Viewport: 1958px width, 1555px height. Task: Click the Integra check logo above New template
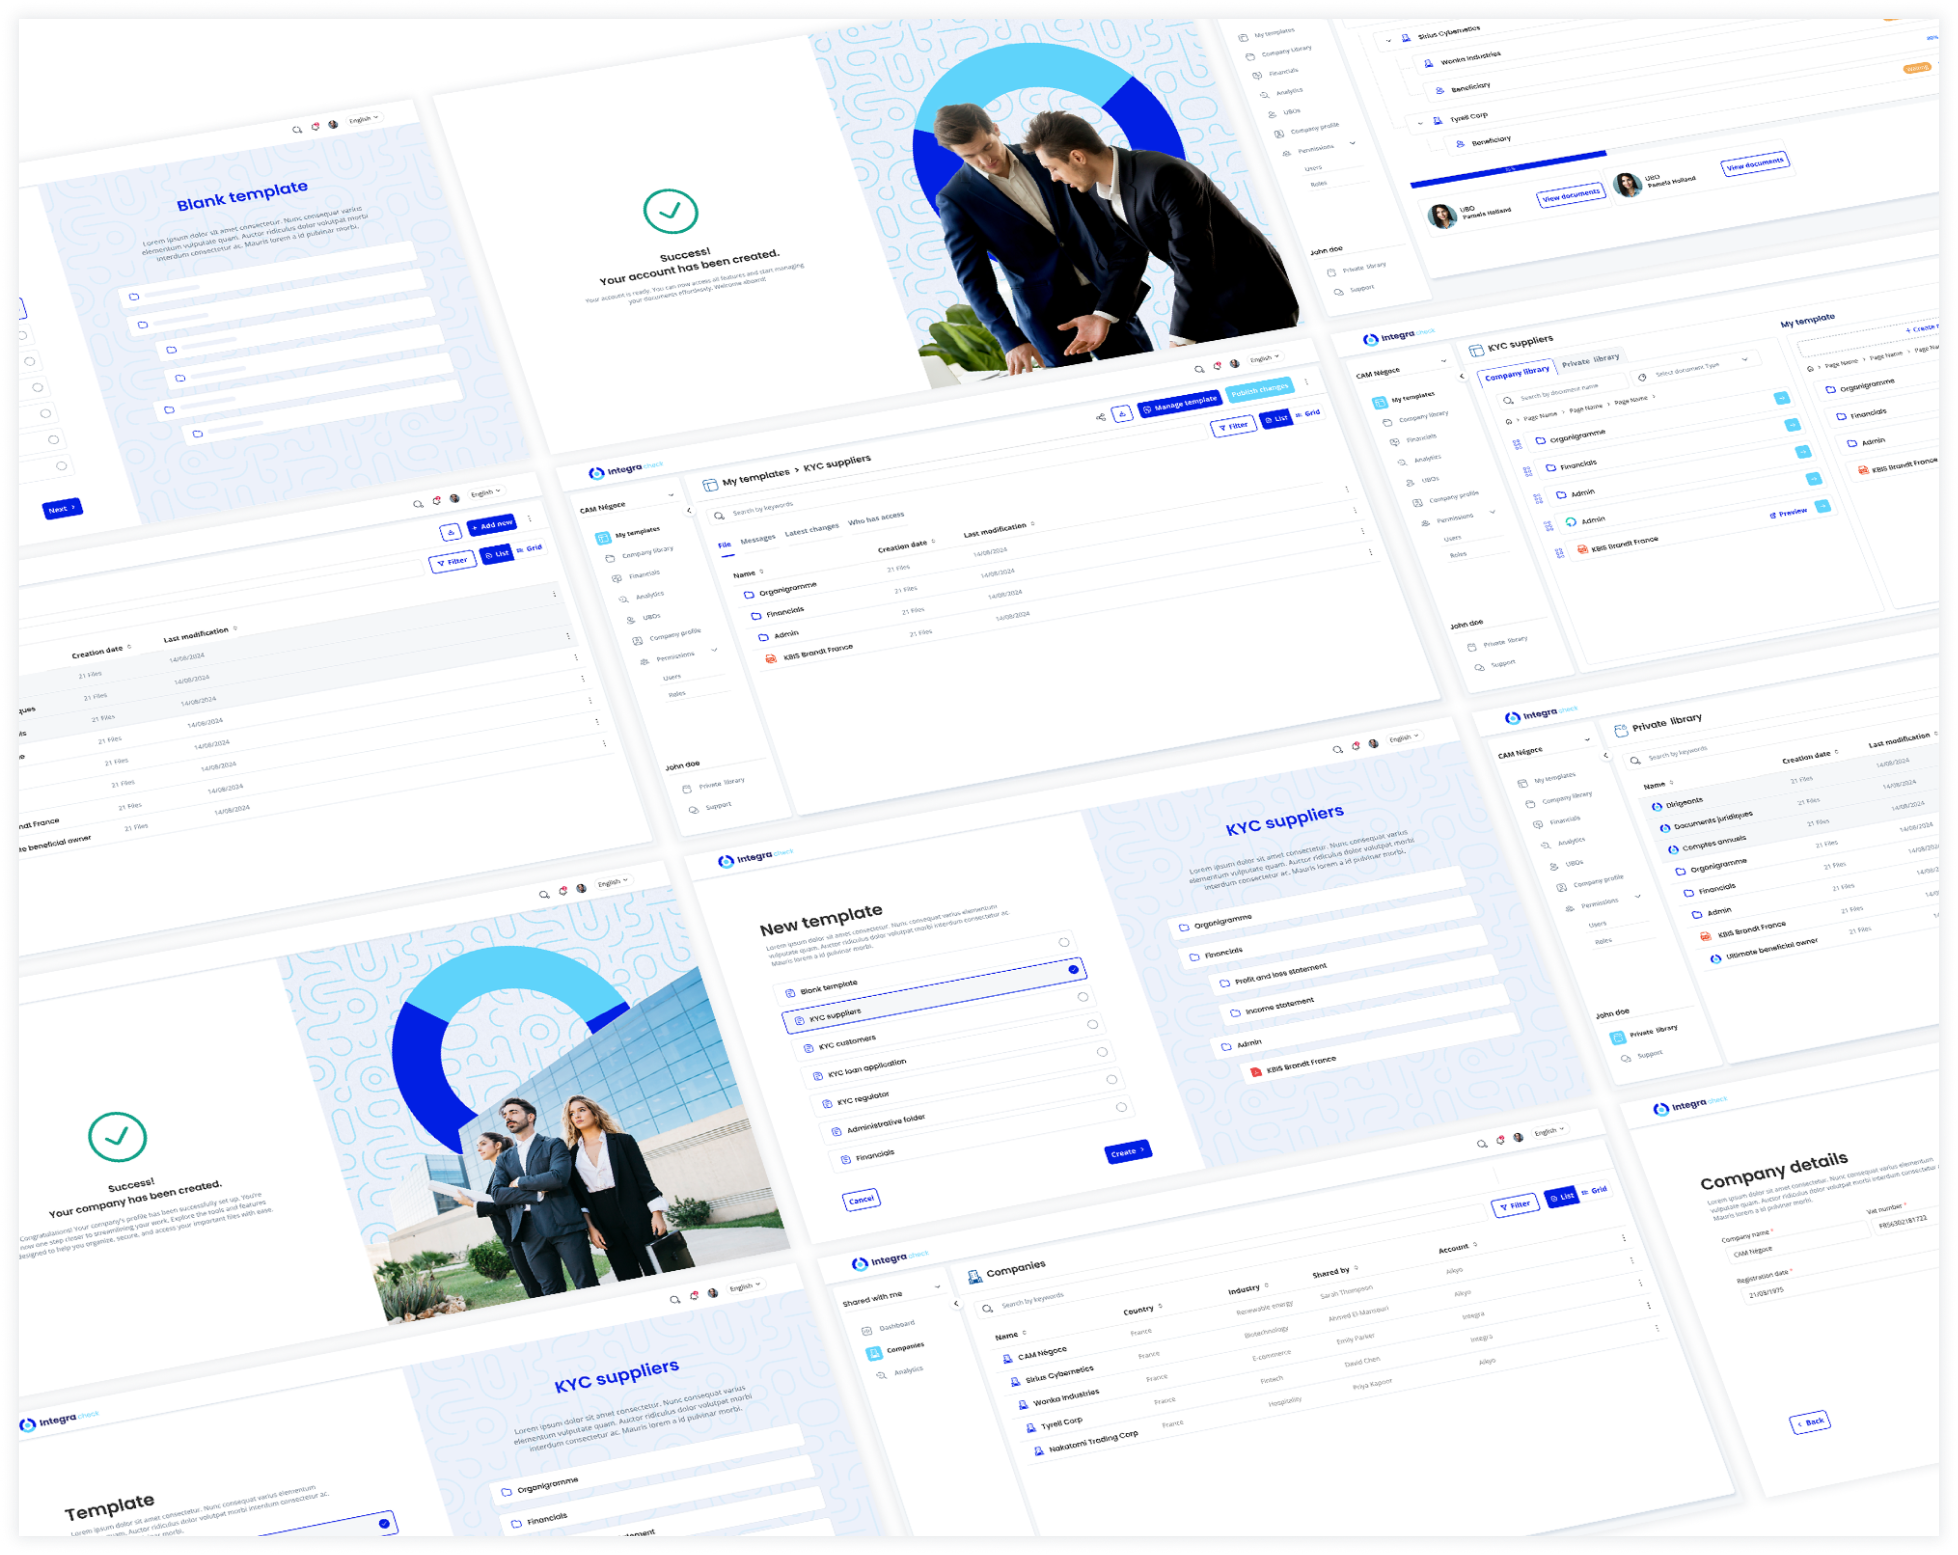[755, 858]
